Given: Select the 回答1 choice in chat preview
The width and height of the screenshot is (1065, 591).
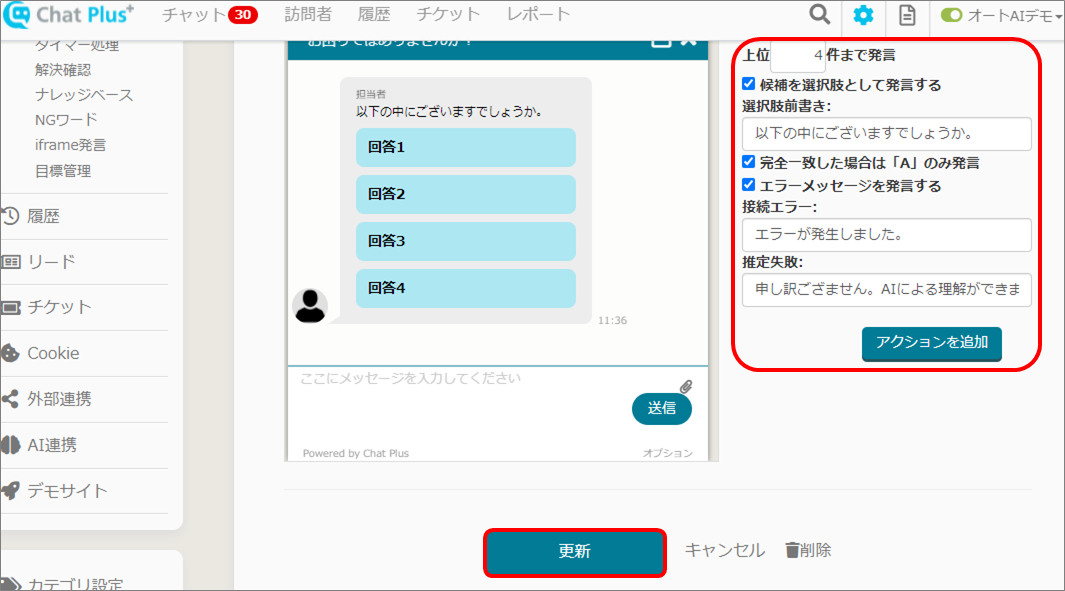Looking at the screenshot, I should (x=465, y=147).
